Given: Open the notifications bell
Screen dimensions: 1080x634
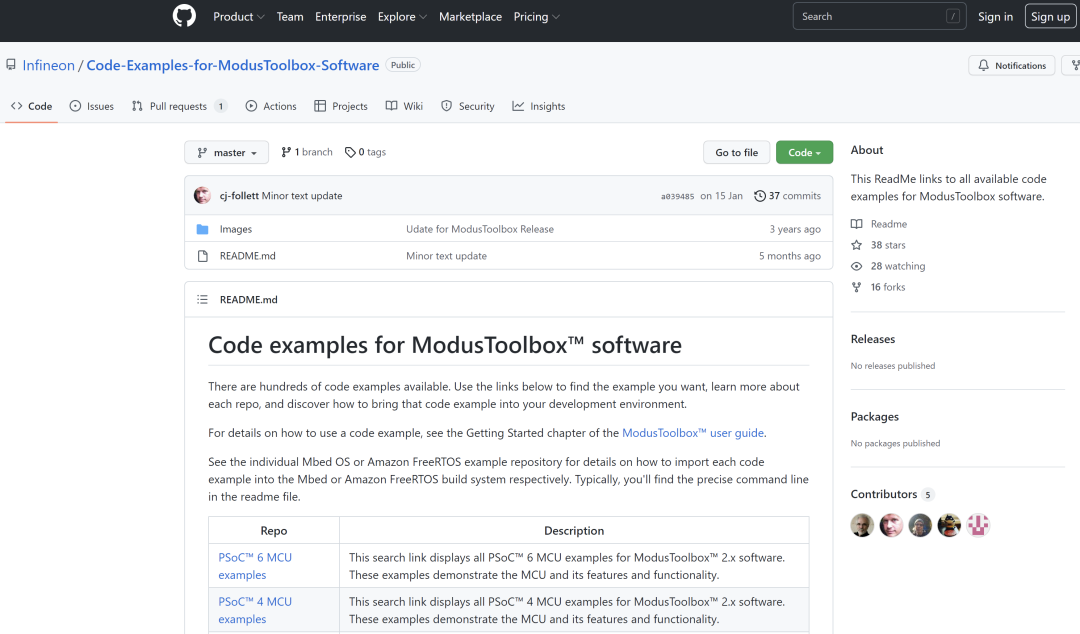Looking at the screenshot, I should [x=983, y=65].
